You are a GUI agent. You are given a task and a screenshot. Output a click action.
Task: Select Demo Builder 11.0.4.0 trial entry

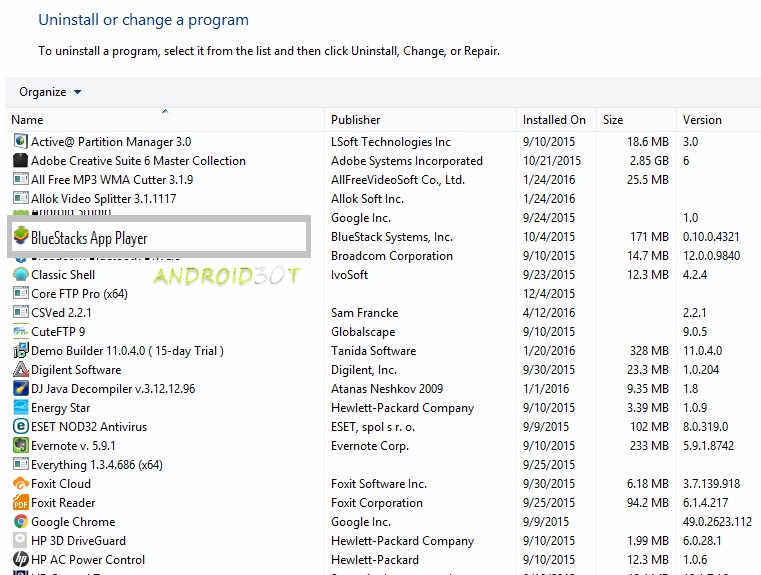click(x=127, y=350)
